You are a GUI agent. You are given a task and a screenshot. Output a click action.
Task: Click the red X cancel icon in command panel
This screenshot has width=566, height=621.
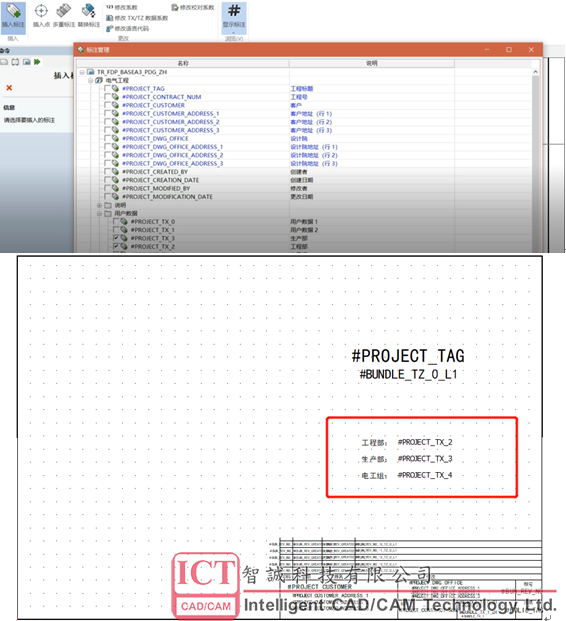(x=9, y=88)
